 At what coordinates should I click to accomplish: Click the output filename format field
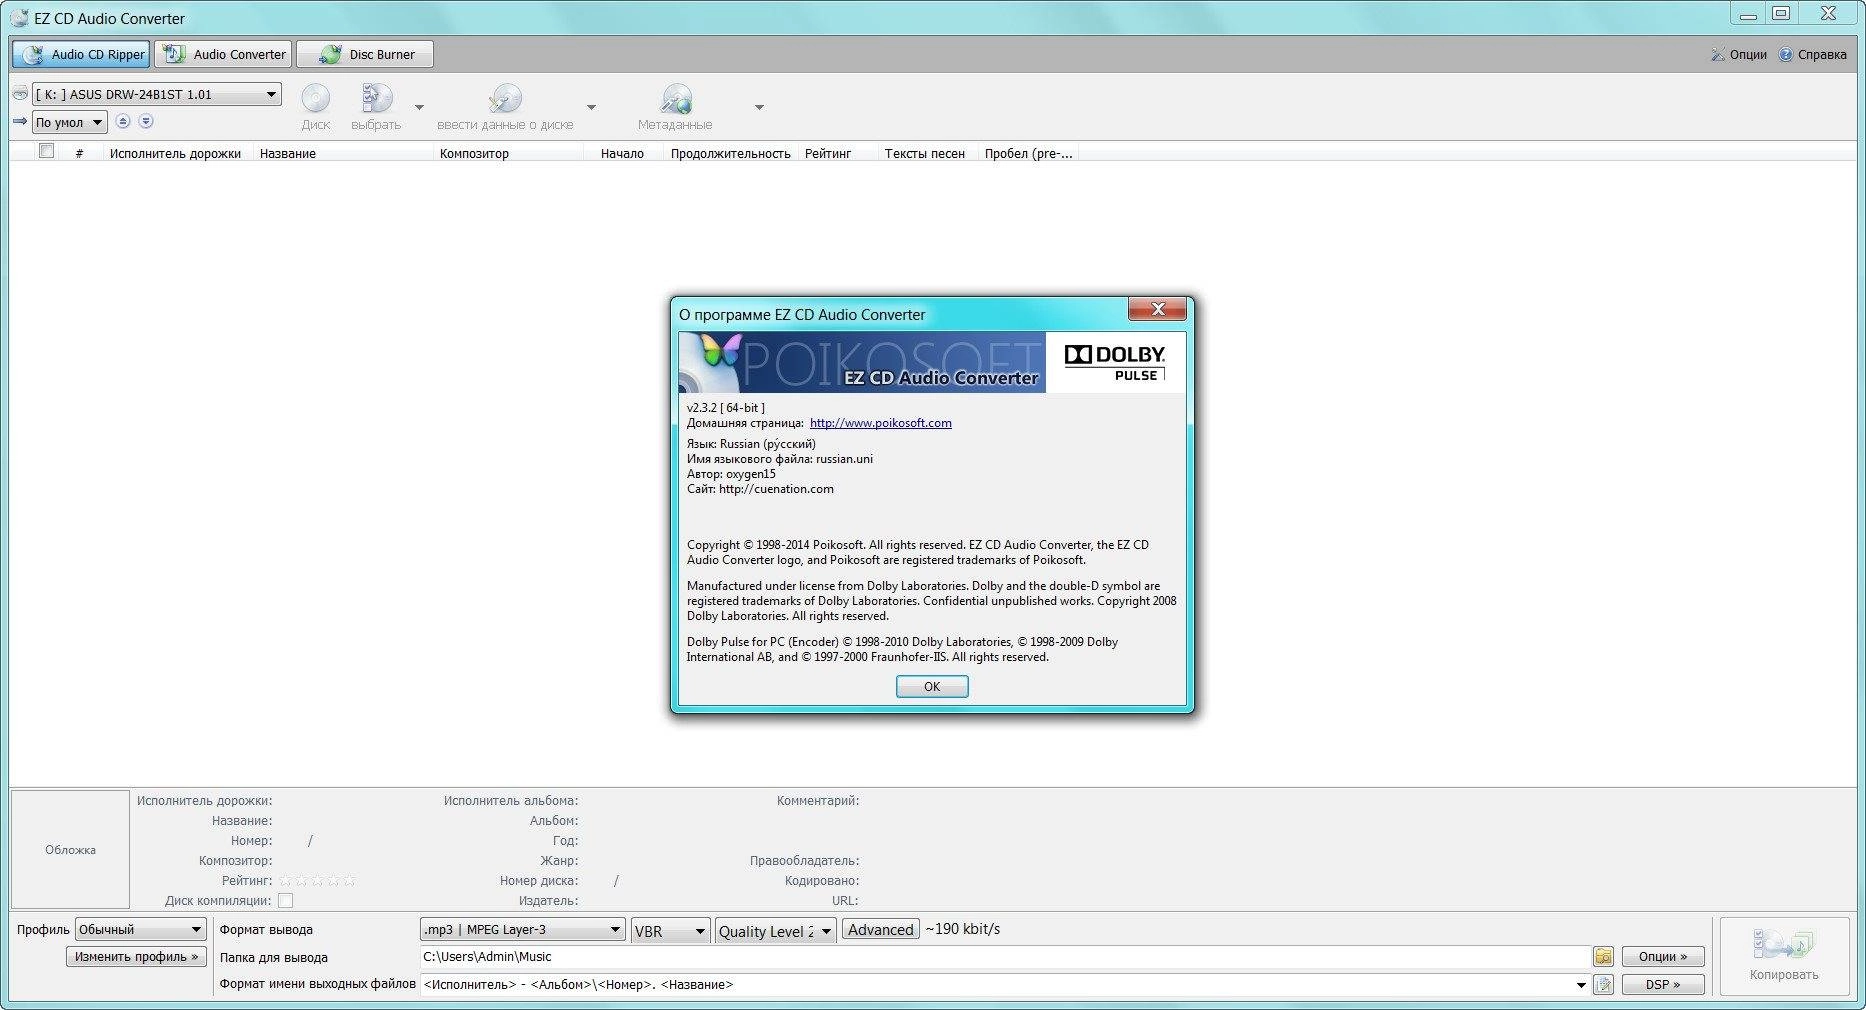point(996,985)
